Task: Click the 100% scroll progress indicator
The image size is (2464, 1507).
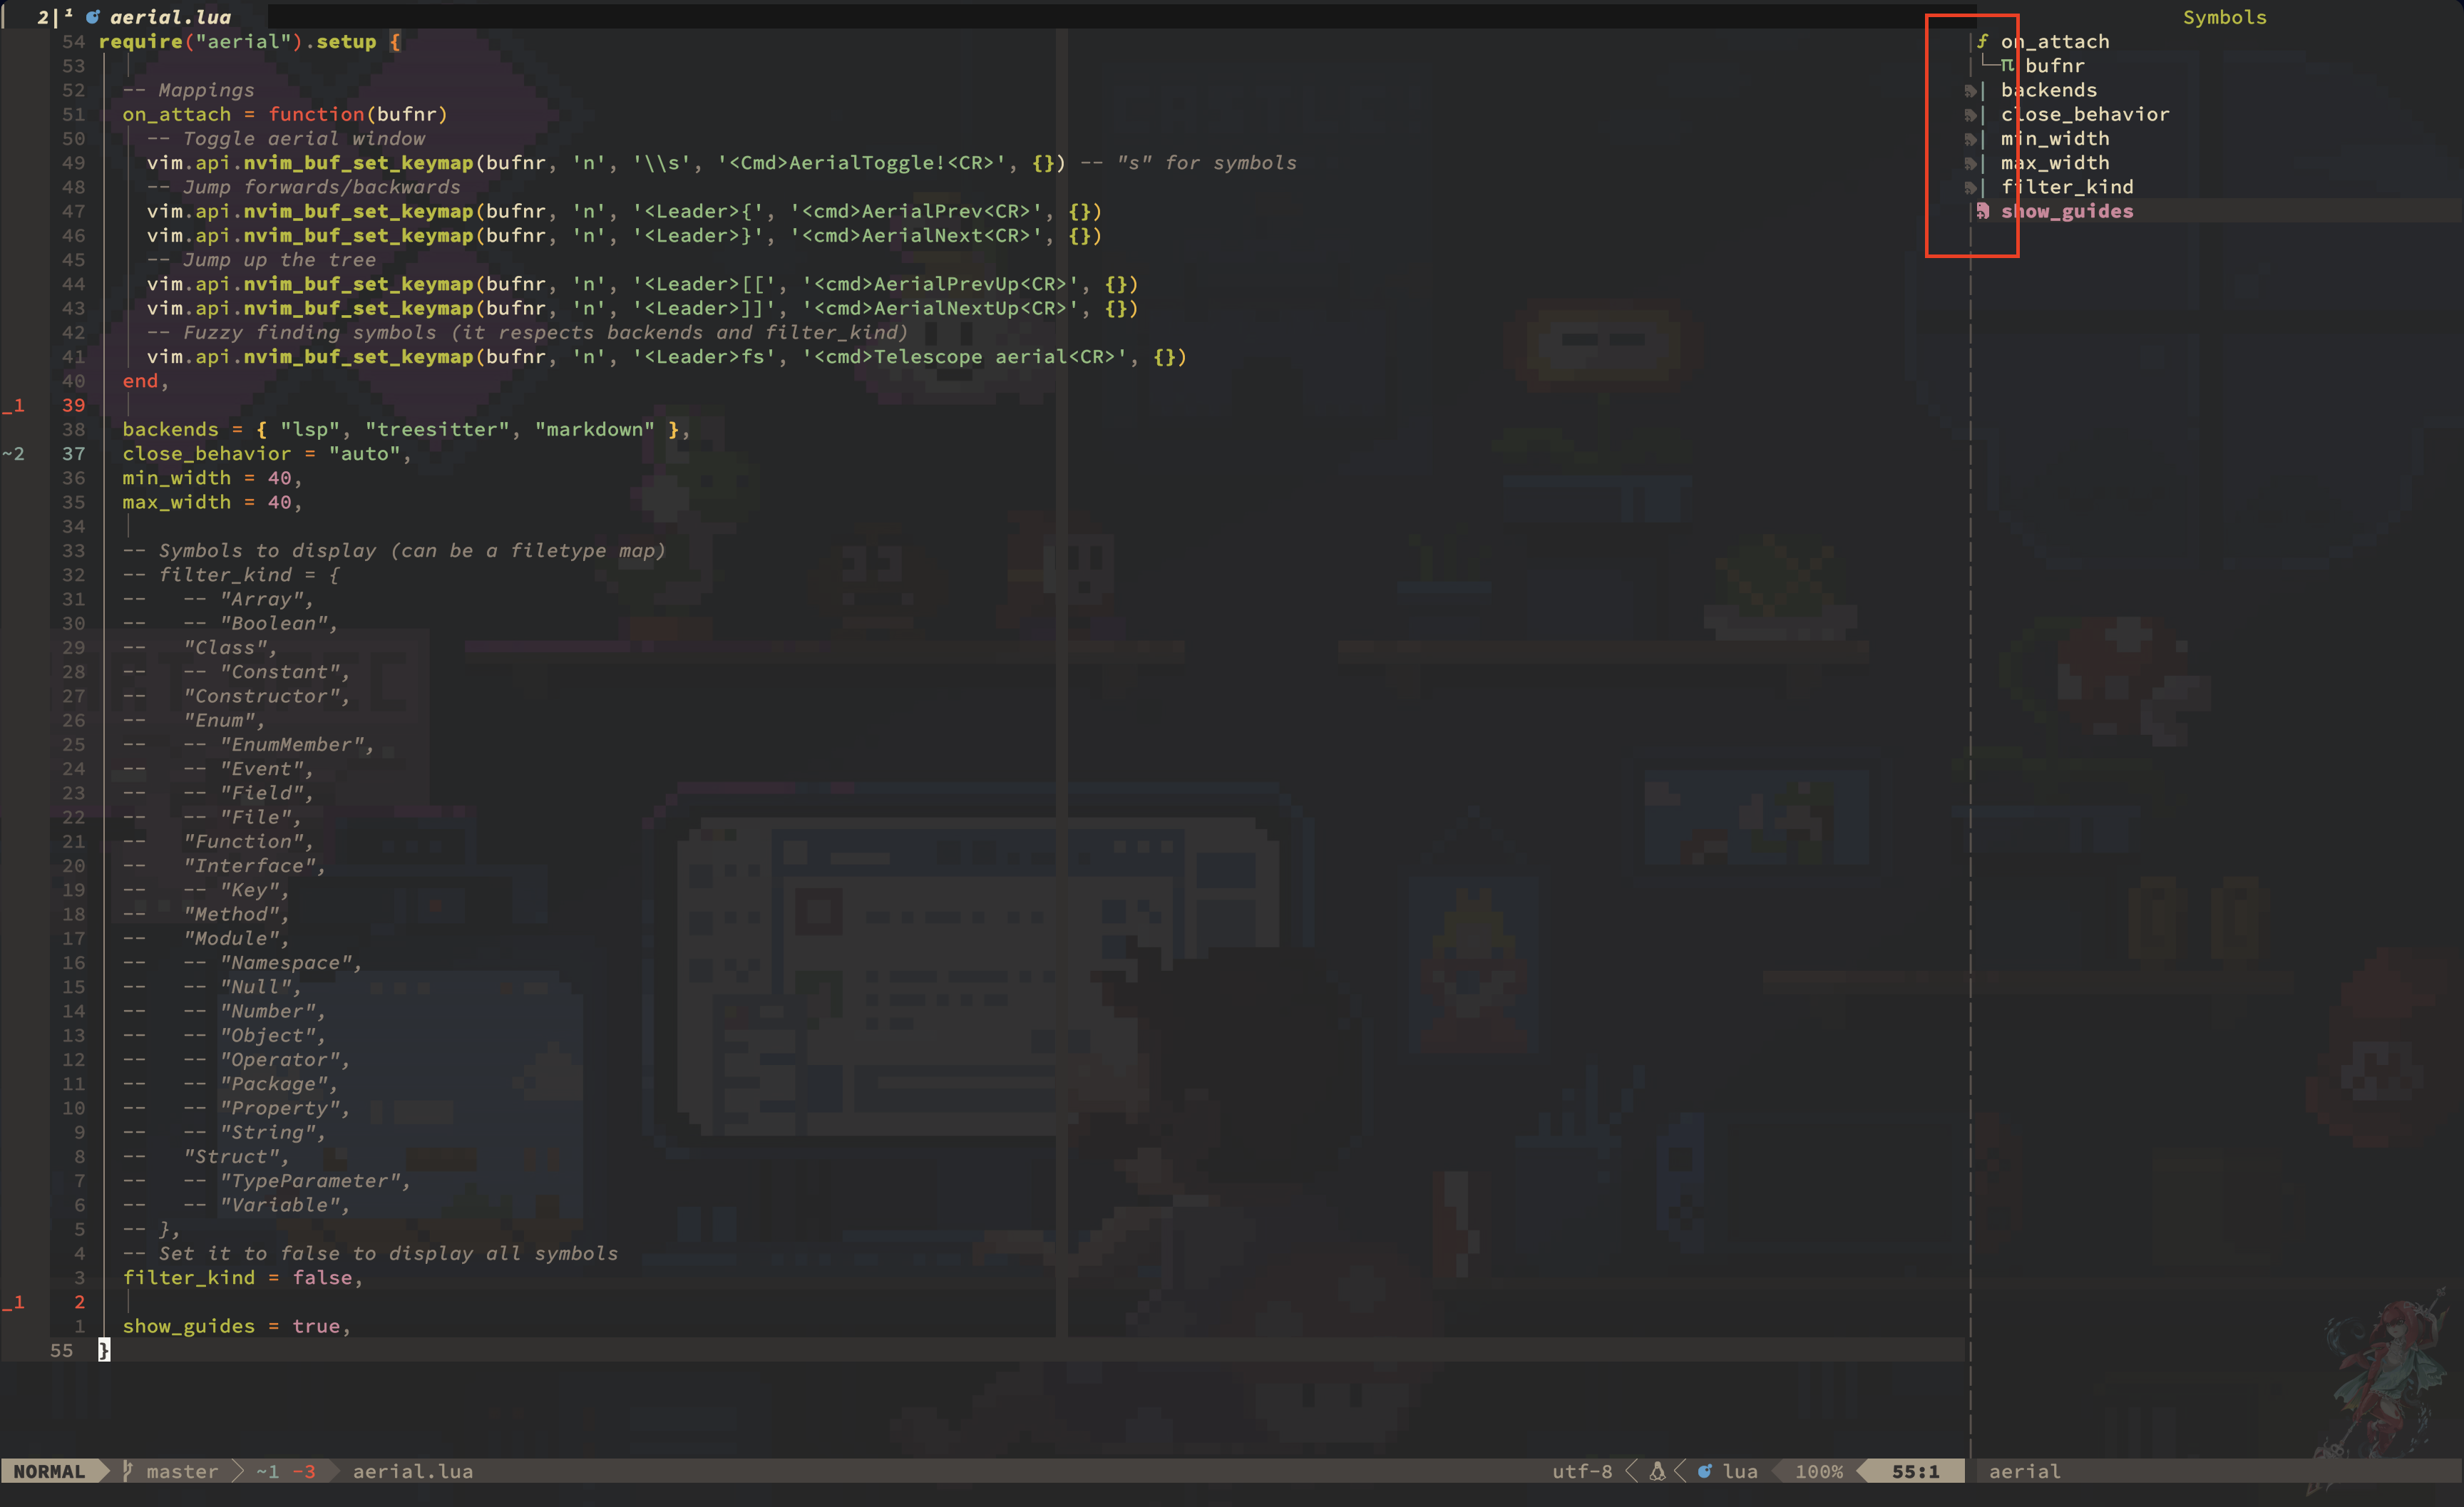Action: (x=1819, y=1470)
